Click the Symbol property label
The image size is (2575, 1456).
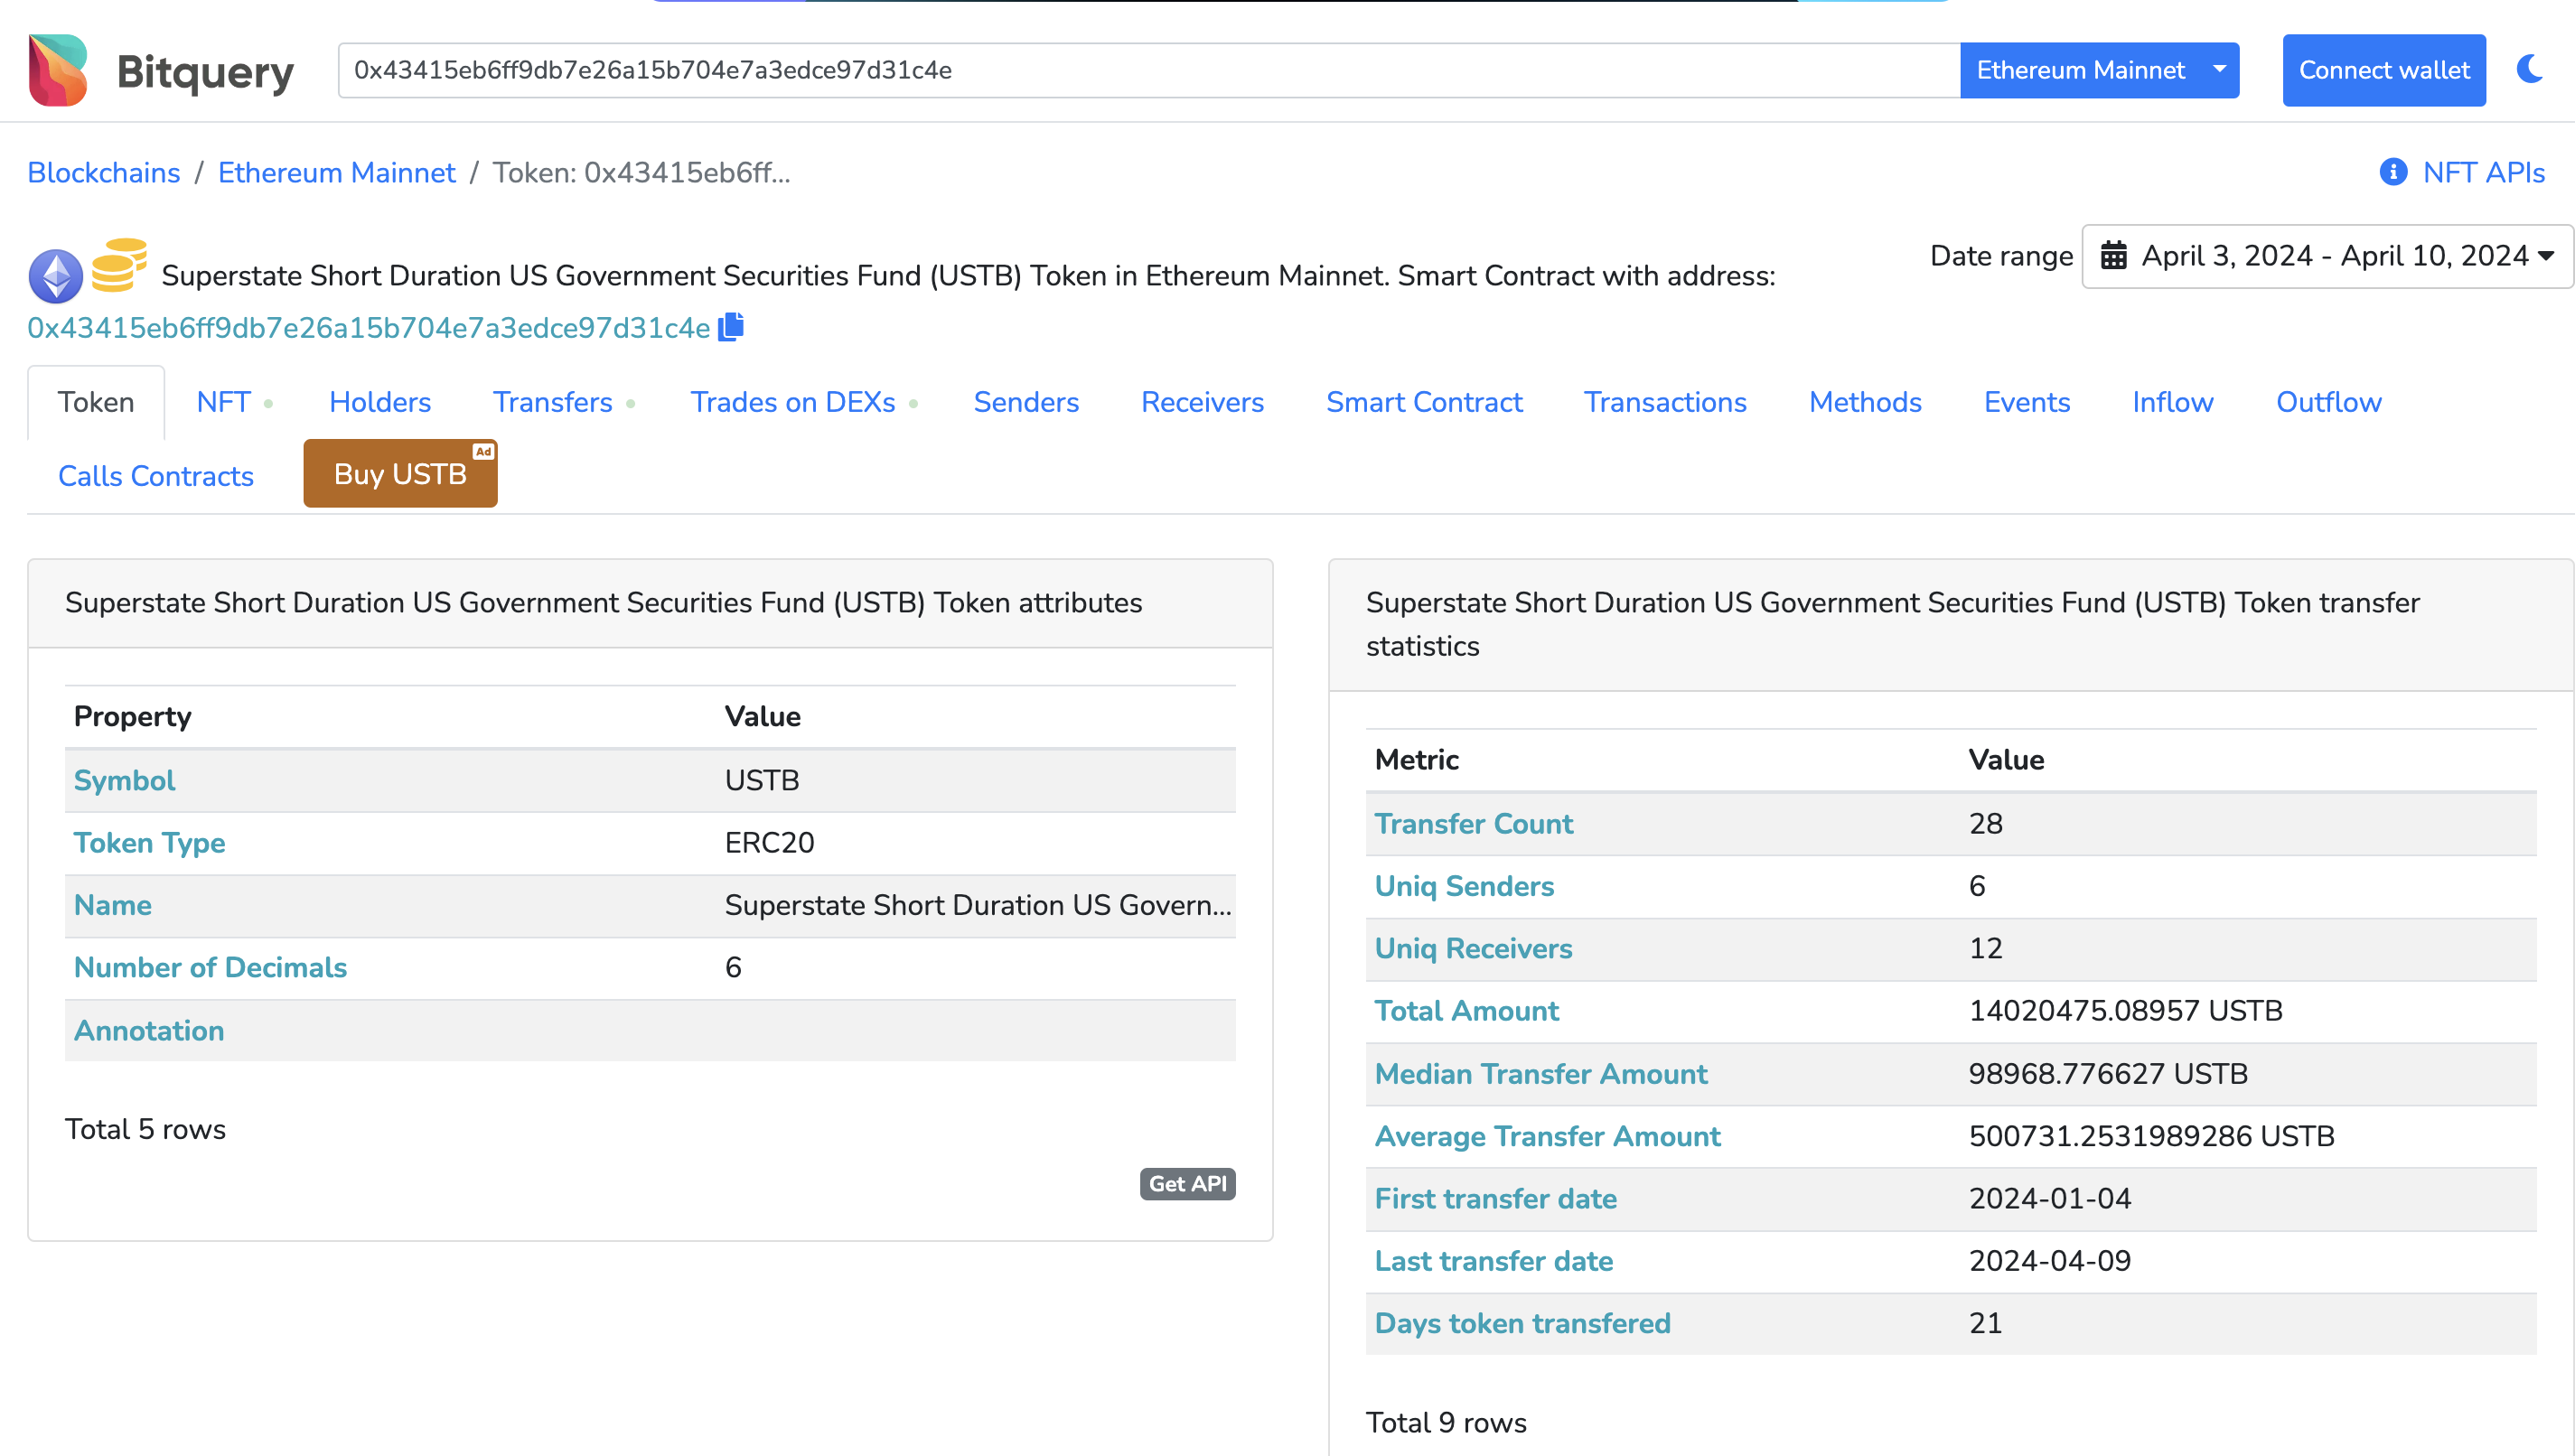[x=124, y=780]
